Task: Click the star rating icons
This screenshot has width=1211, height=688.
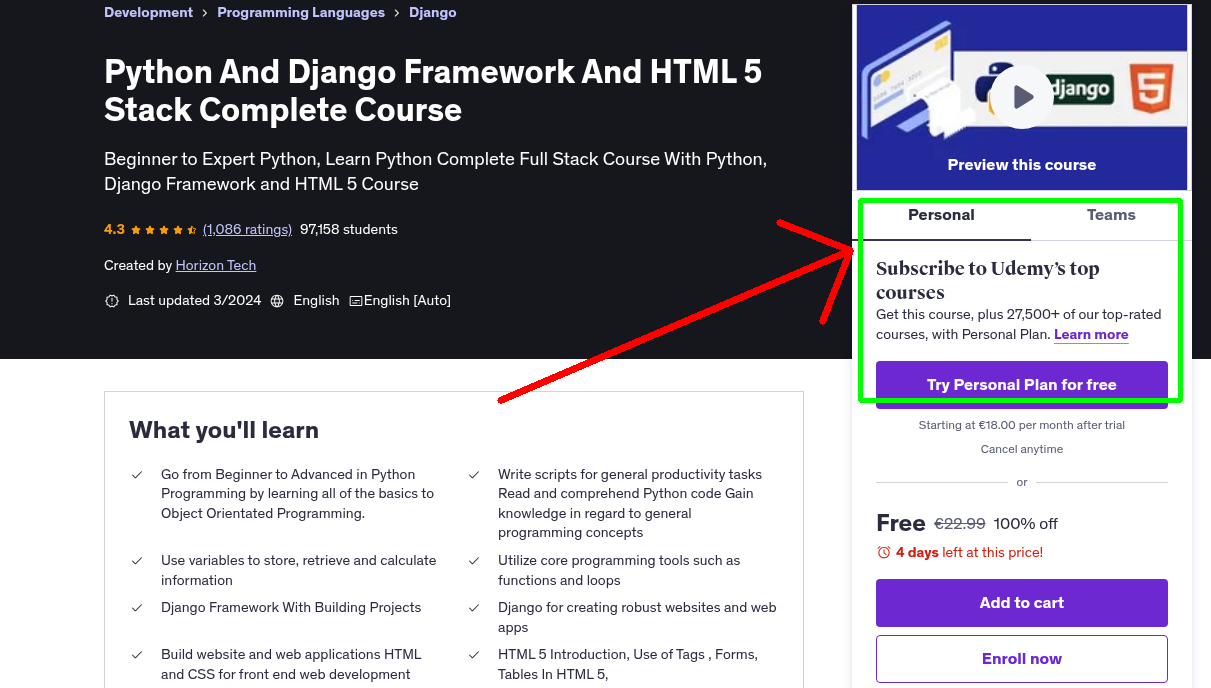Action: click(163, 229)
